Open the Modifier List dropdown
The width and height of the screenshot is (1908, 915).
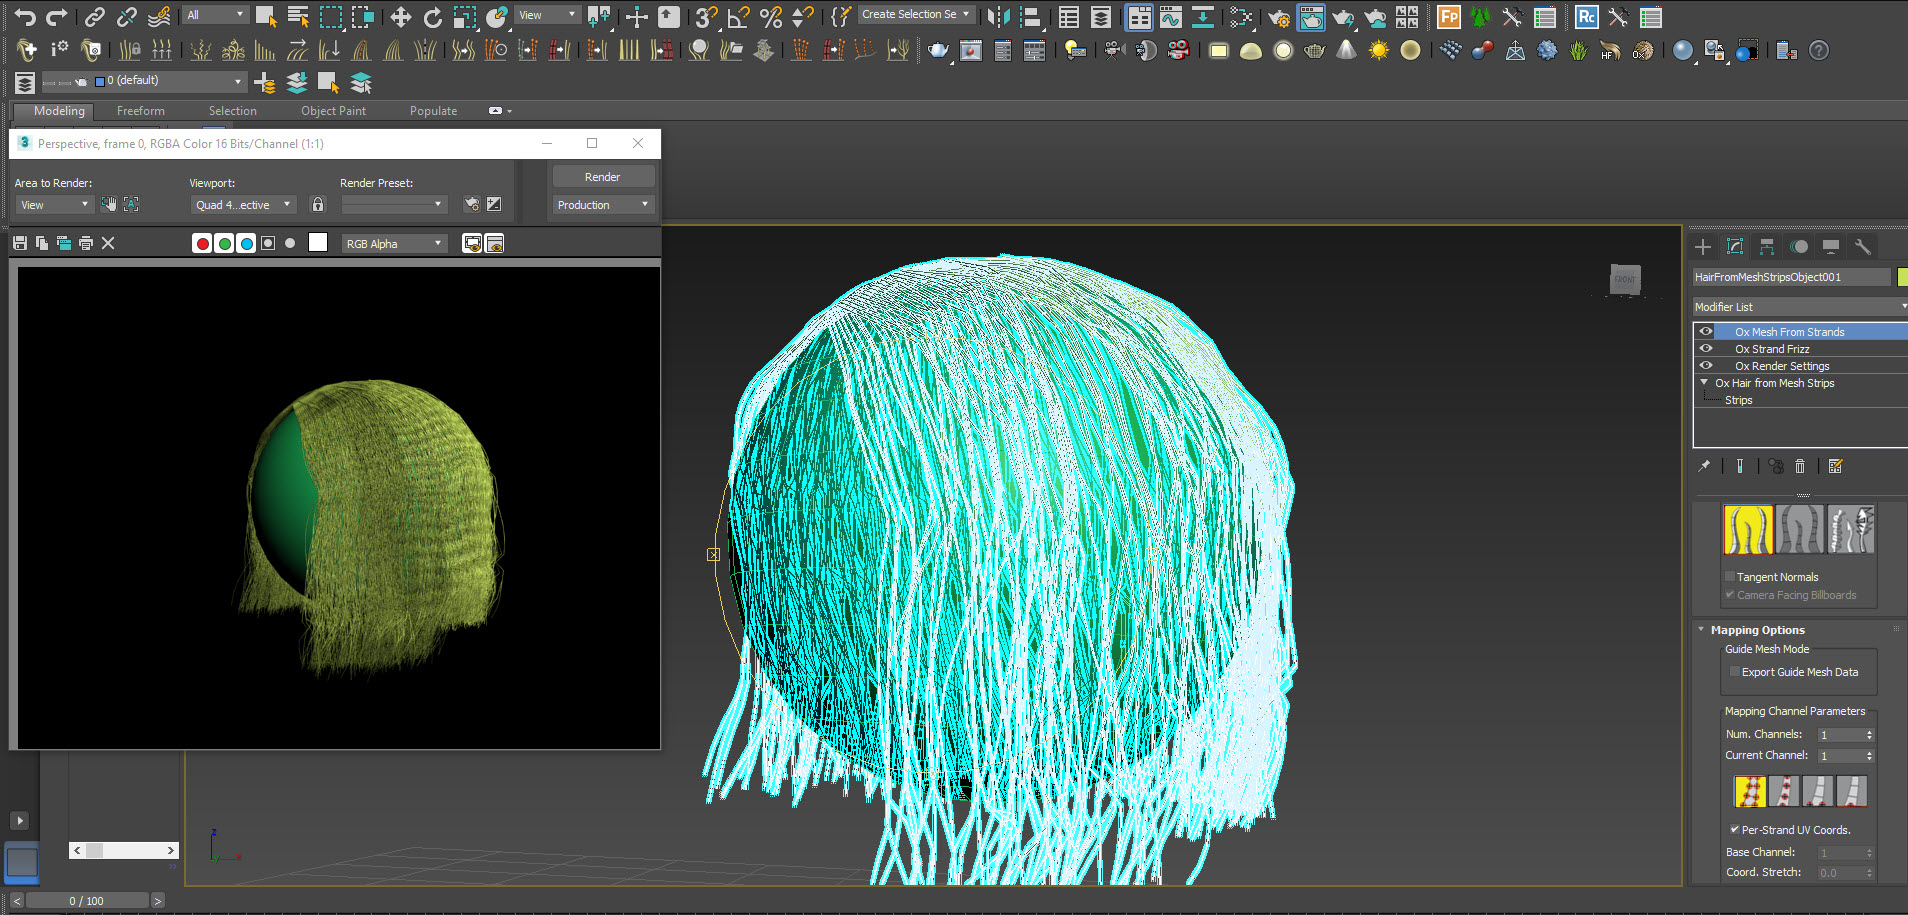(x=1799, y=307)
